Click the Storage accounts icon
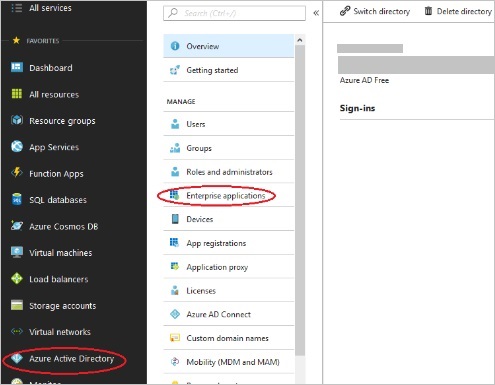The height and width of the screenshot is (385, 495). tap(17, 305)
